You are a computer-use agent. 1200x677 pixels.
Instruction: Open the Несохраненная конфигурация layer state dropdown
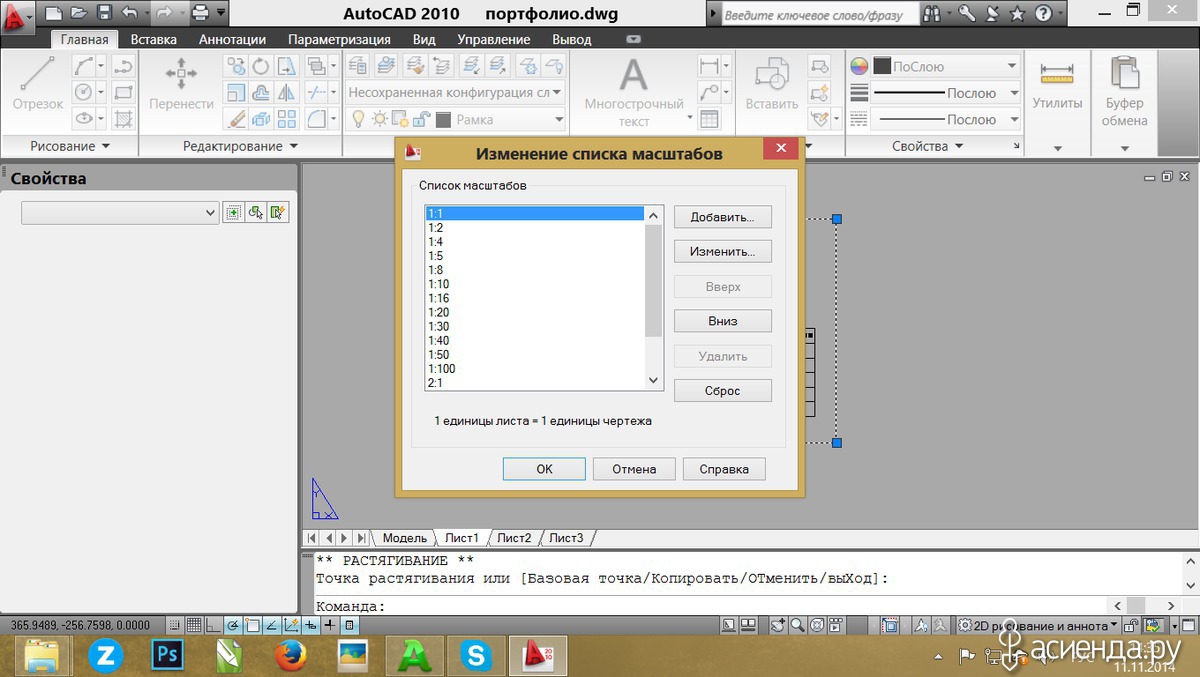[x=456, y=92]
